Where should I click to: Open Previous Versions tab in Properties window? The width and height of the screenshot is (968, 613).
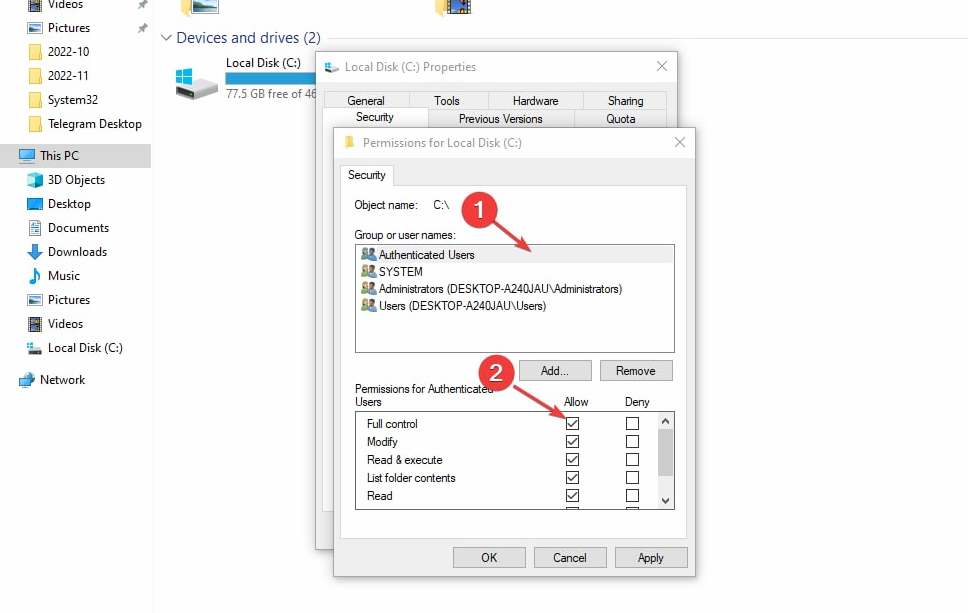[x=501, y=119]
